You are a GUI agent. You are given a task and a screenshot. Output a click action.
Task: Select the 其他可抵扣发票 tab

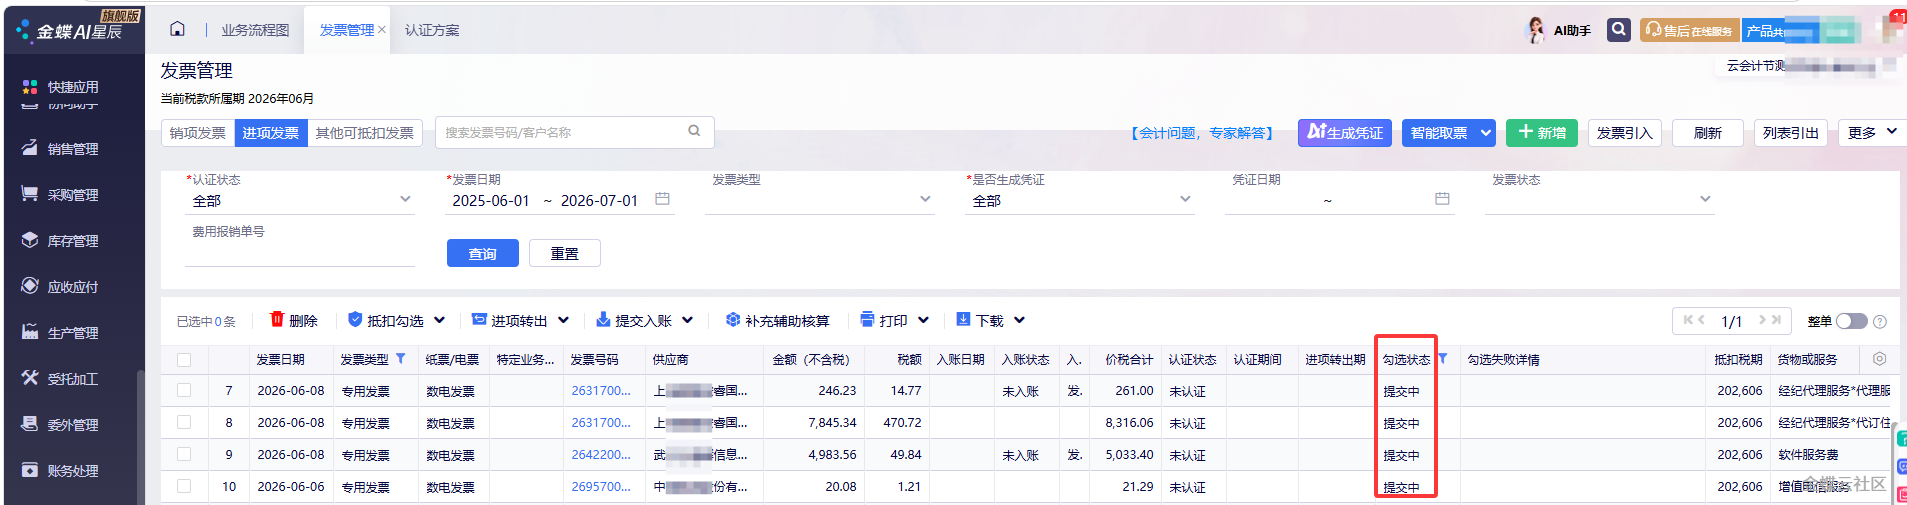pyautogui.click(x=365, y=132)
